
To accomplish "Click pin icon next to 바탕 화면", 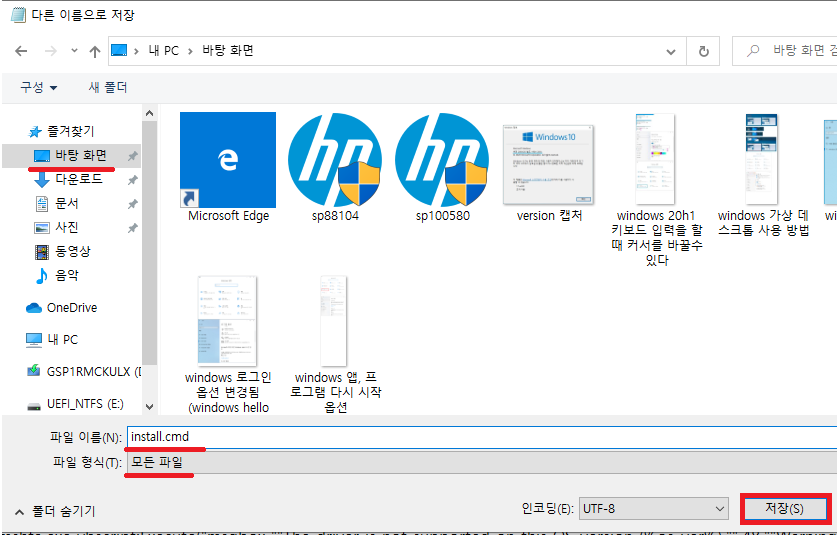I will [132, 156].
